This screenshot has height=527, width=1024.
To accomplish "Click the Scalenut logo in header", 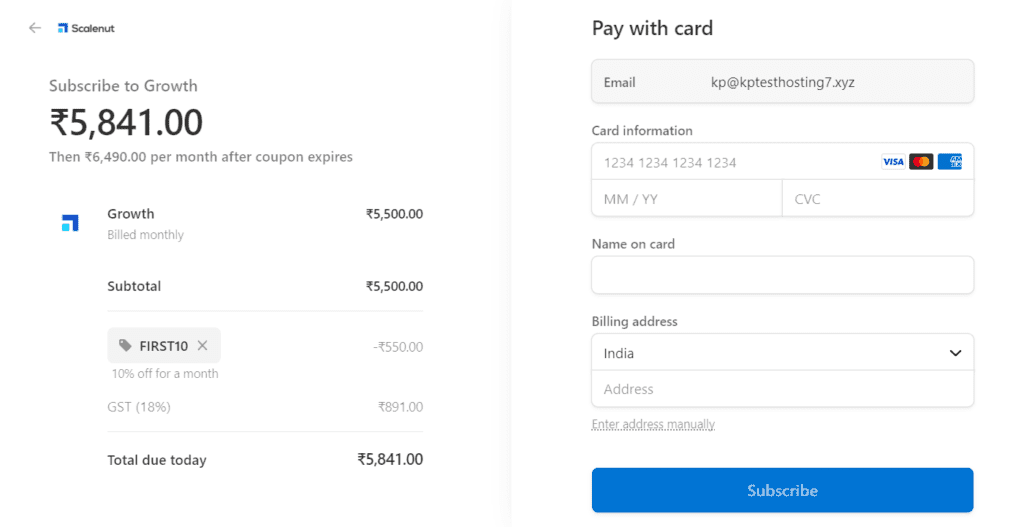I will click(86, 28).
